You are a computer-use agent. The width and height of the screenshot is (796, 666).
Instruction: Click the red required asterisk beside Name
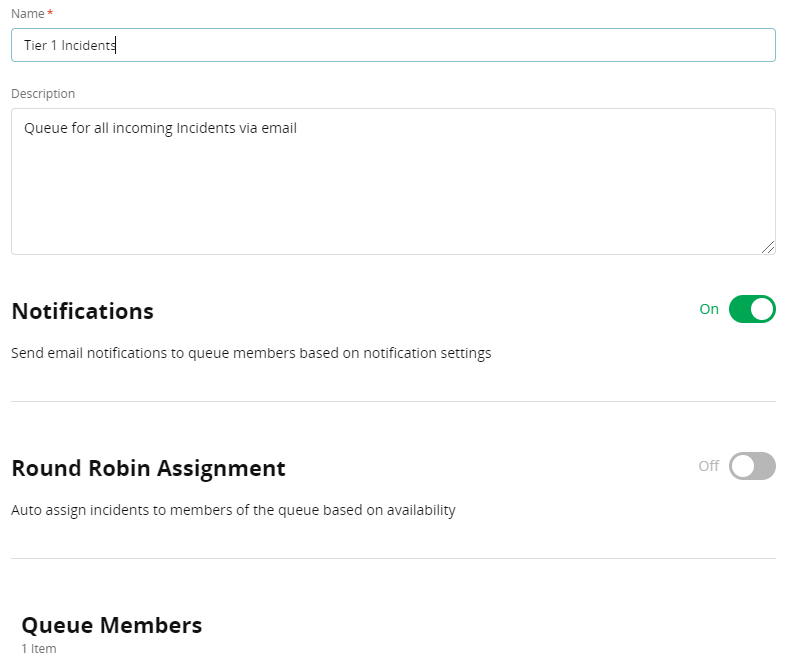pyautogui.click(x=50, y=13)
